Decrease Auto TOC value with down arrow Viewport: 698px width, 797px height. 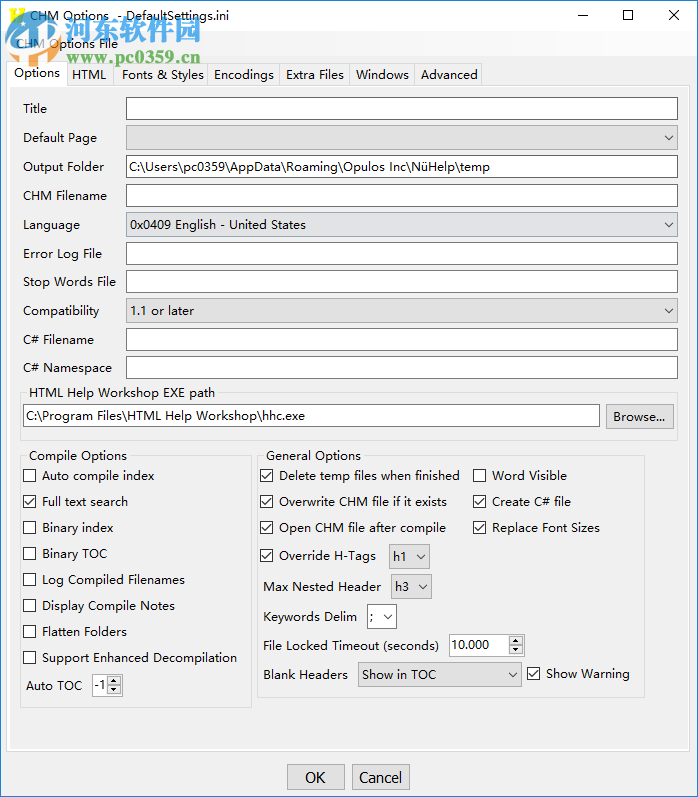(x=114, y=690)
